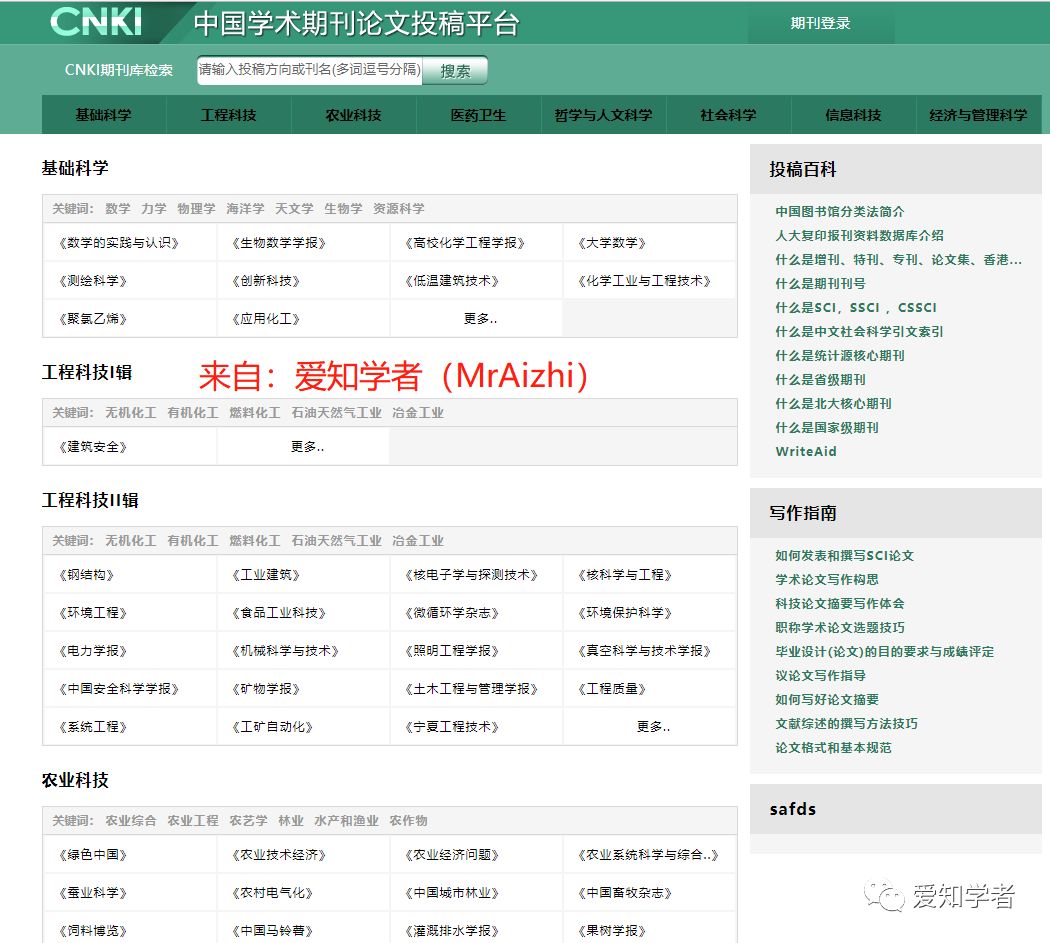Open journal 《蚕业科学》
The height and width of the screenshot is (943, 1050).
click(x=93, y=894)
